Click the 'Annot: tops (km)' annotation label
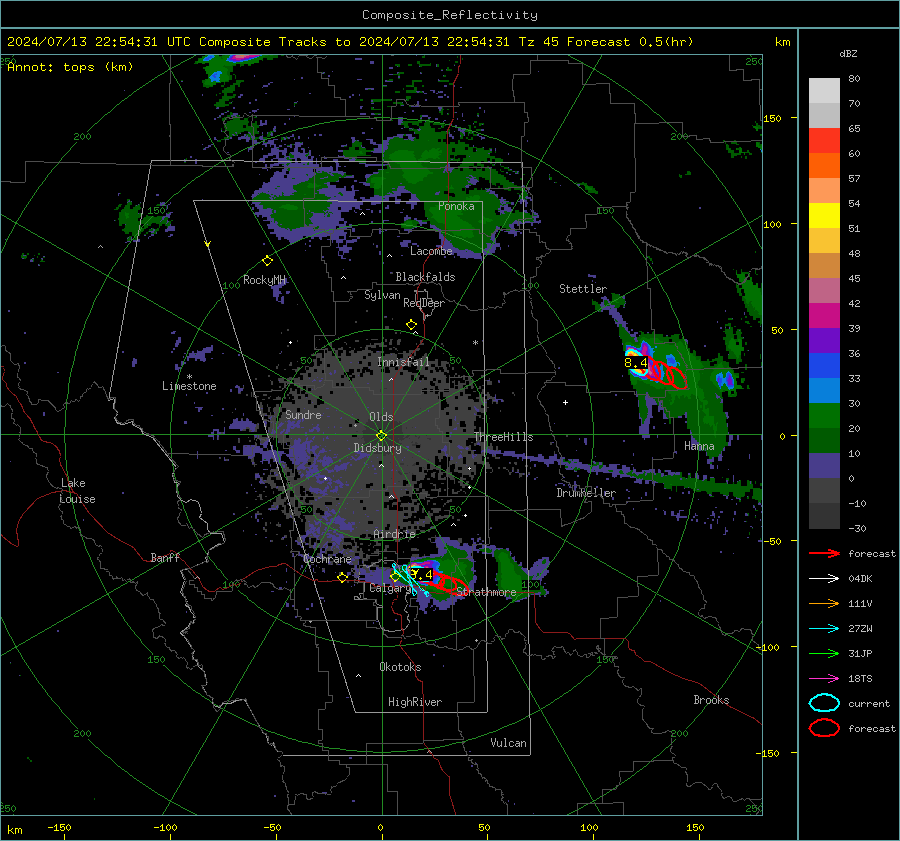Screen dimensions: 900x841 click(70, 67)
